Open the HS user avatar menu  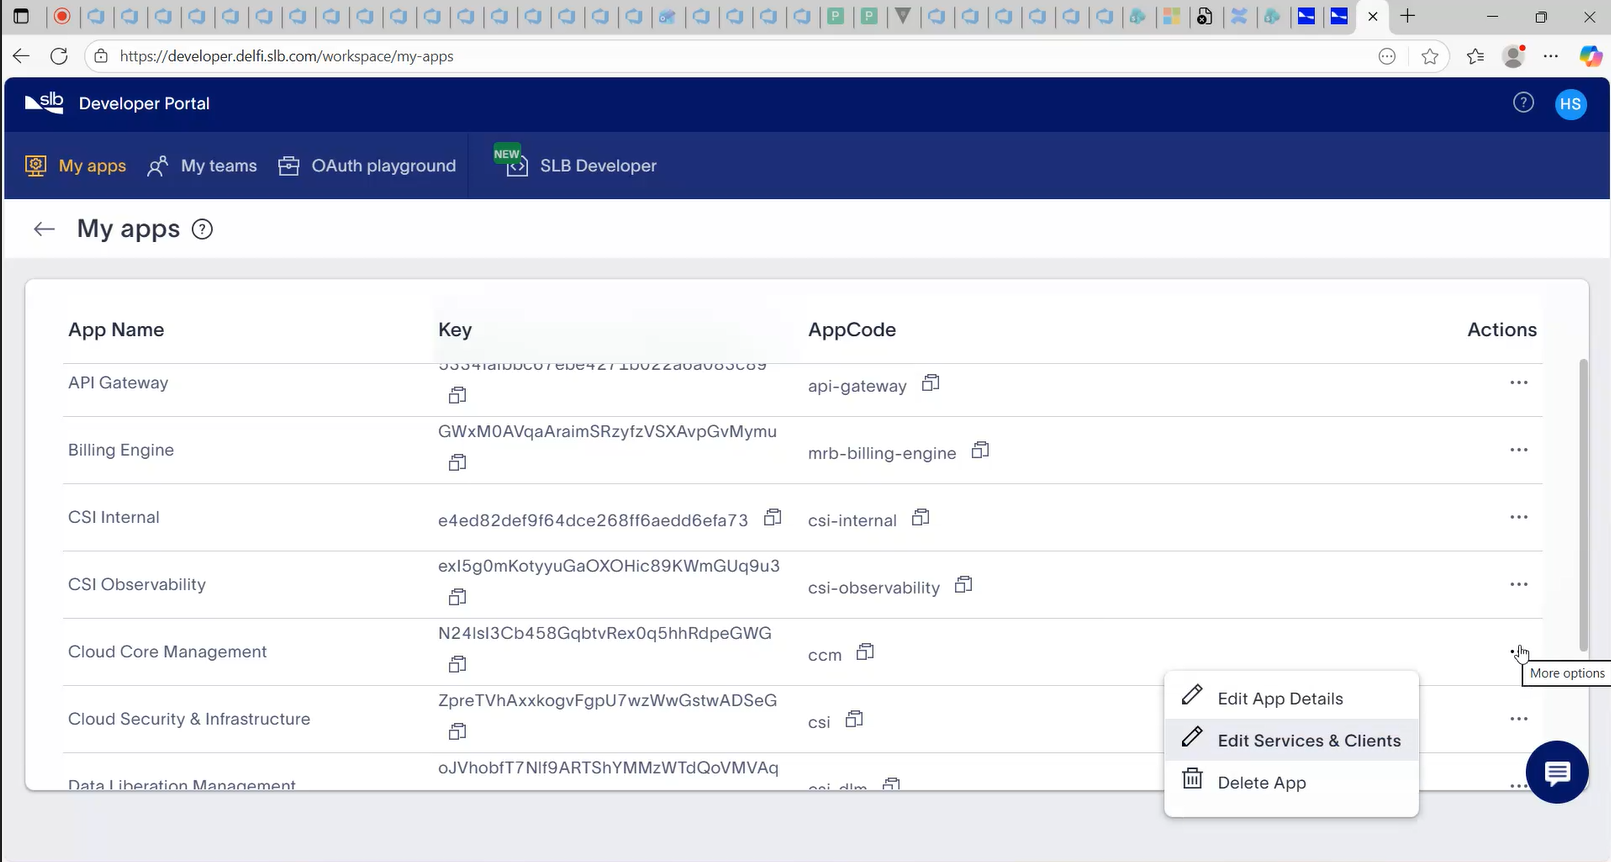pyautogui.click(x=1571, y=104)
